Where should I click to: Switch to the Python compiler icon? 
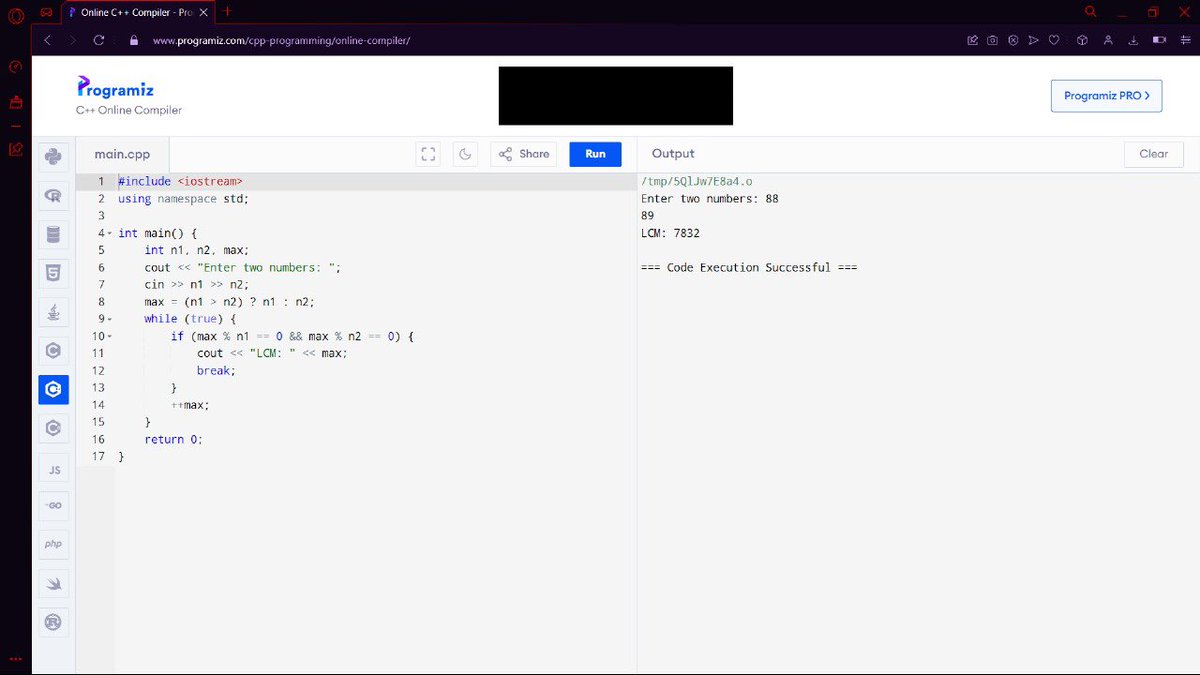(x=54, y=156)
